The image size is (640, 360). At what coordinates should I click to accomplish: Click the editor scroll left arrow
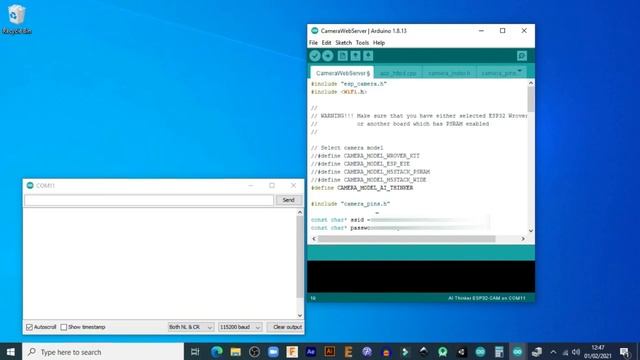coord(314,239)
